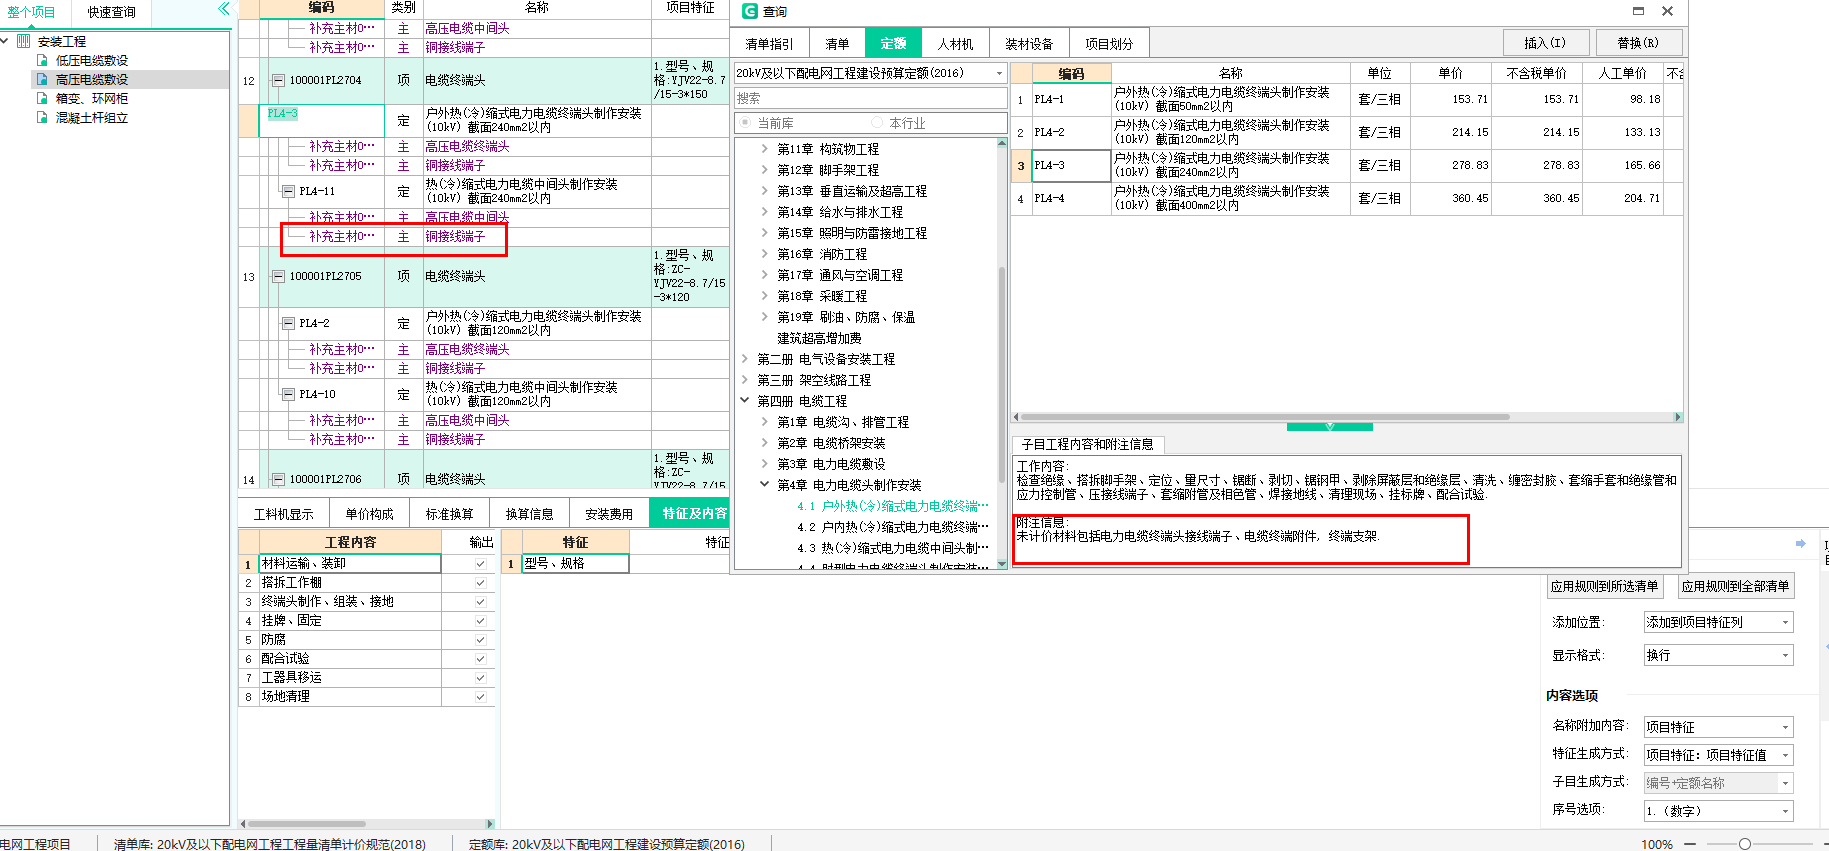Click 应用规则到全部清单 button
The width and height of the screenshot is (1829, 851).
coord(1735,586)
